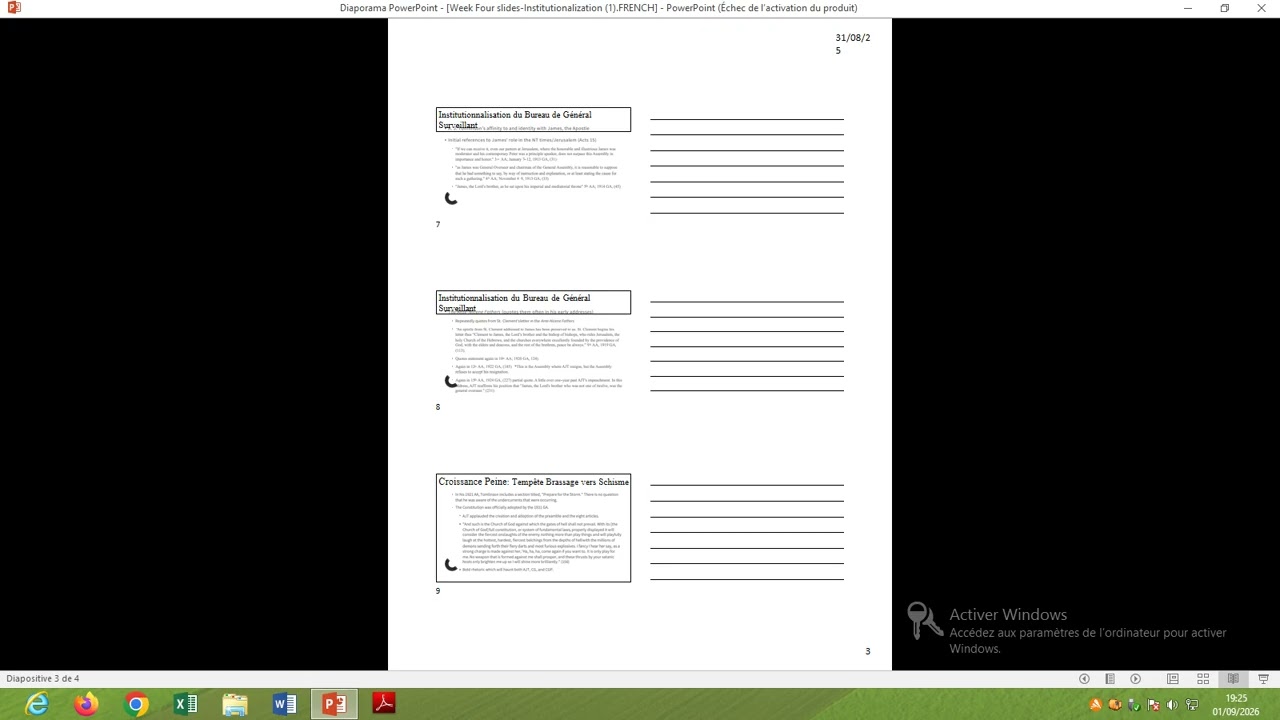Image resolution: width=1280 pixels, height=720 pixels.
Task: Open Word from taskbar
Action: point(284,704)
